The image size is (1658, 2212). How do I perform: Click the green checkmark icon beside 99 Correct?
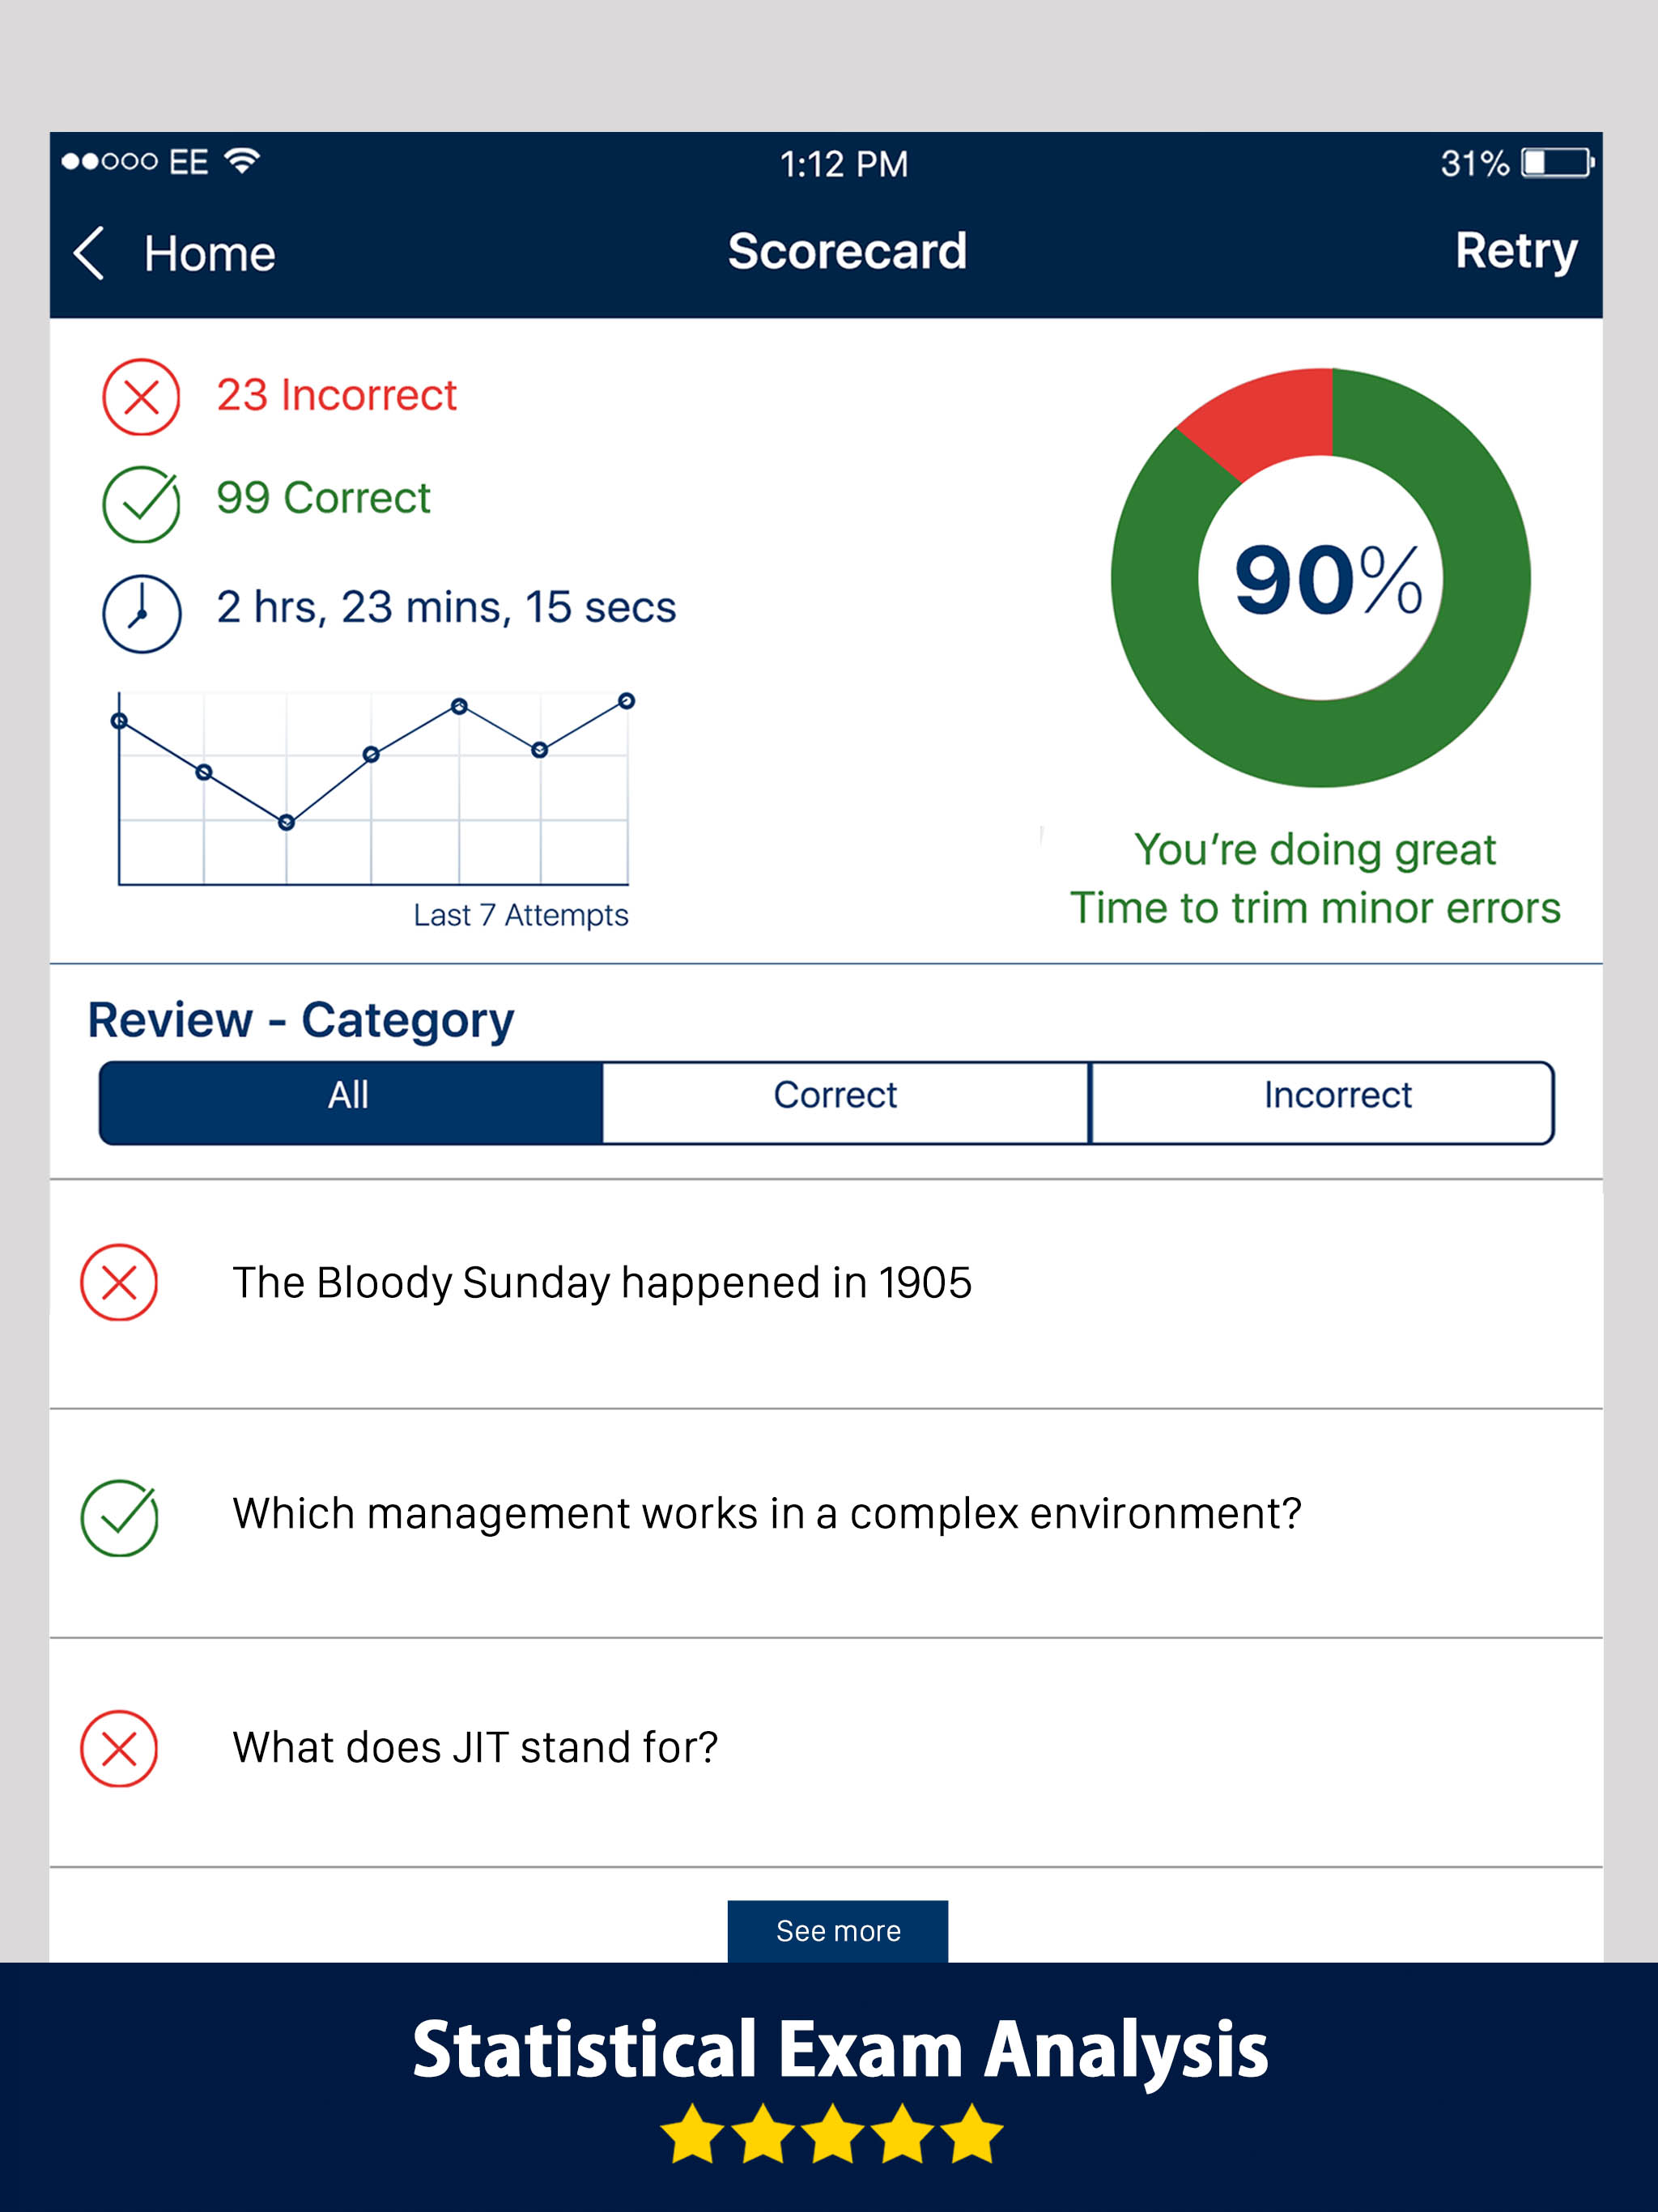[141, 504]
